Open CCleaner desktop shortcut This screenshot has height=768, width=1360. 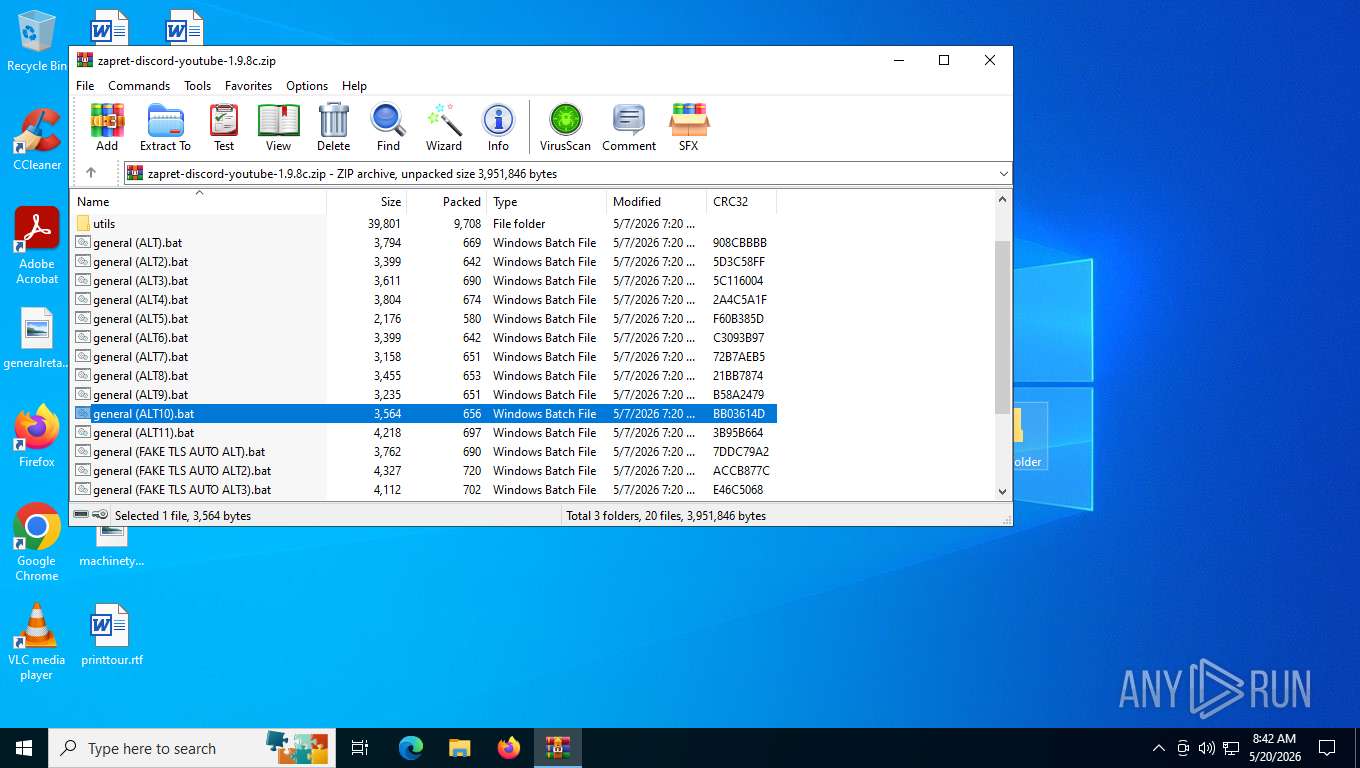37,139
